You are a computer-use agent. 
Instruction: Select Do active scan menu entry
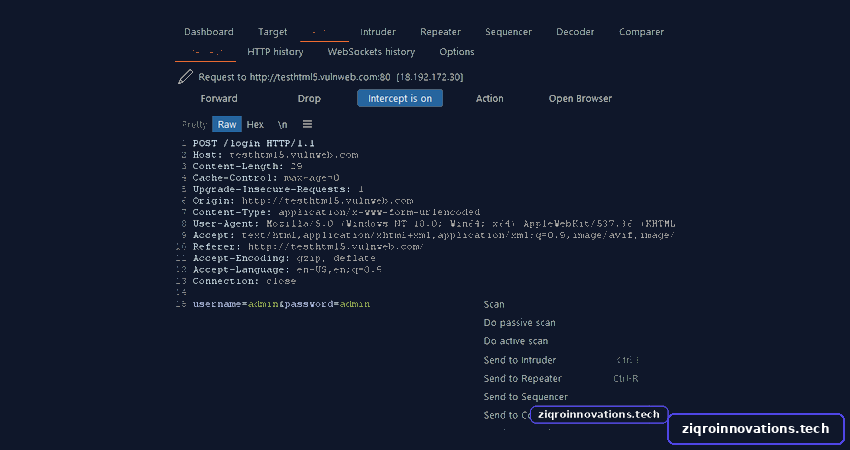point(516,342)
